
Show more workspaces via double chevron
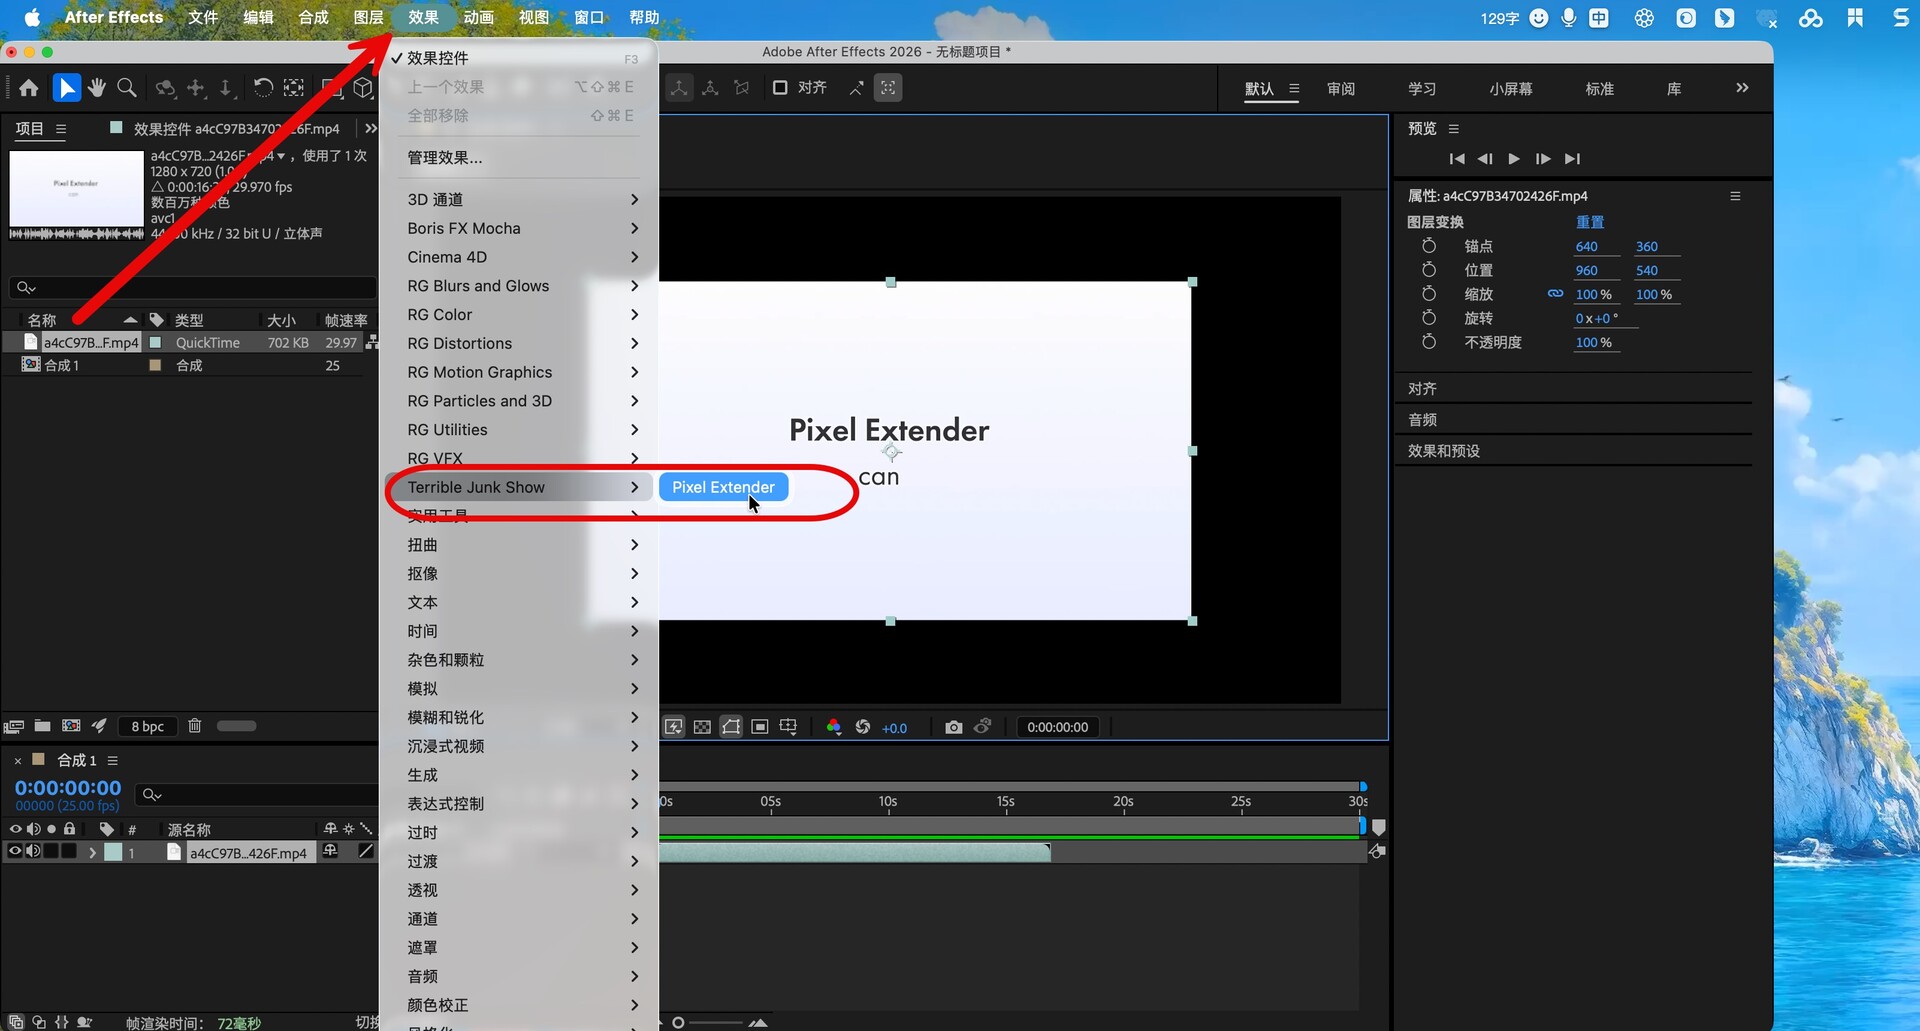[1742, 88]
